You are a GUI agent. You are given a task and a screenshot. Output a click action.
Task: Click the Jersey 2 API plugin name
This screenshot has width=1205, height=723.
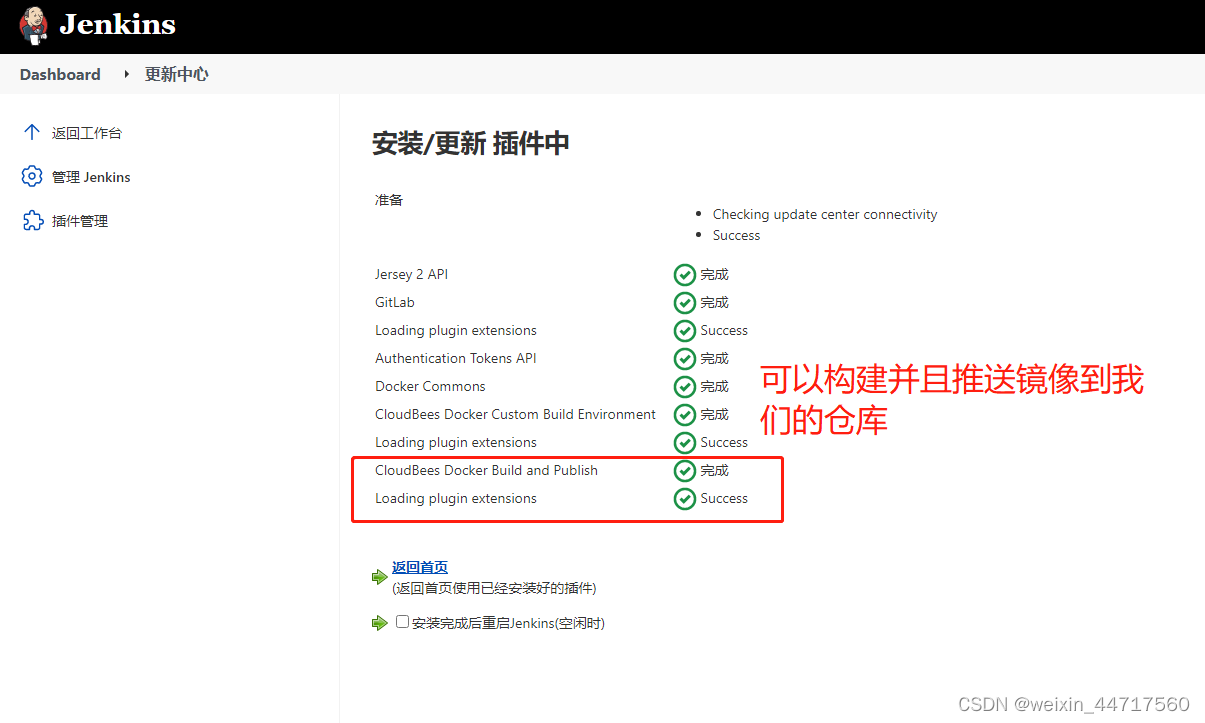(412, 274)
